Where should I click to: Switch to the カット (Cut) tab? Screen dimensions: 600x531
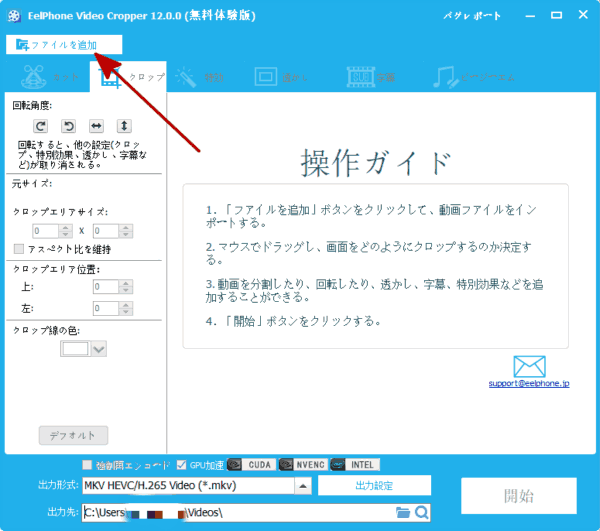(51, 77)
